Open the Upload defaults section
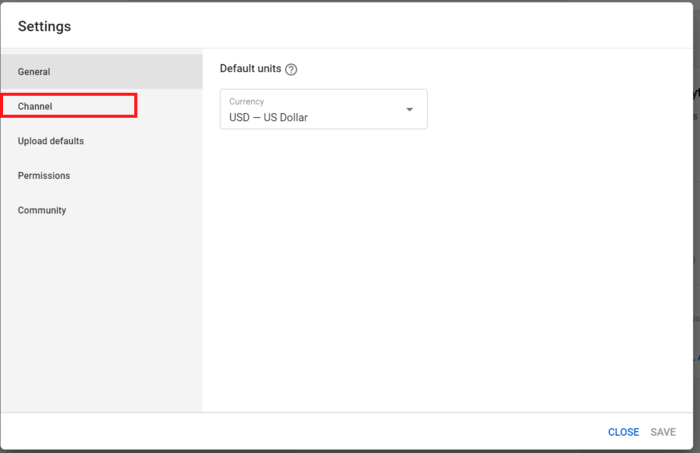700x453 pixels. [101, 141]
